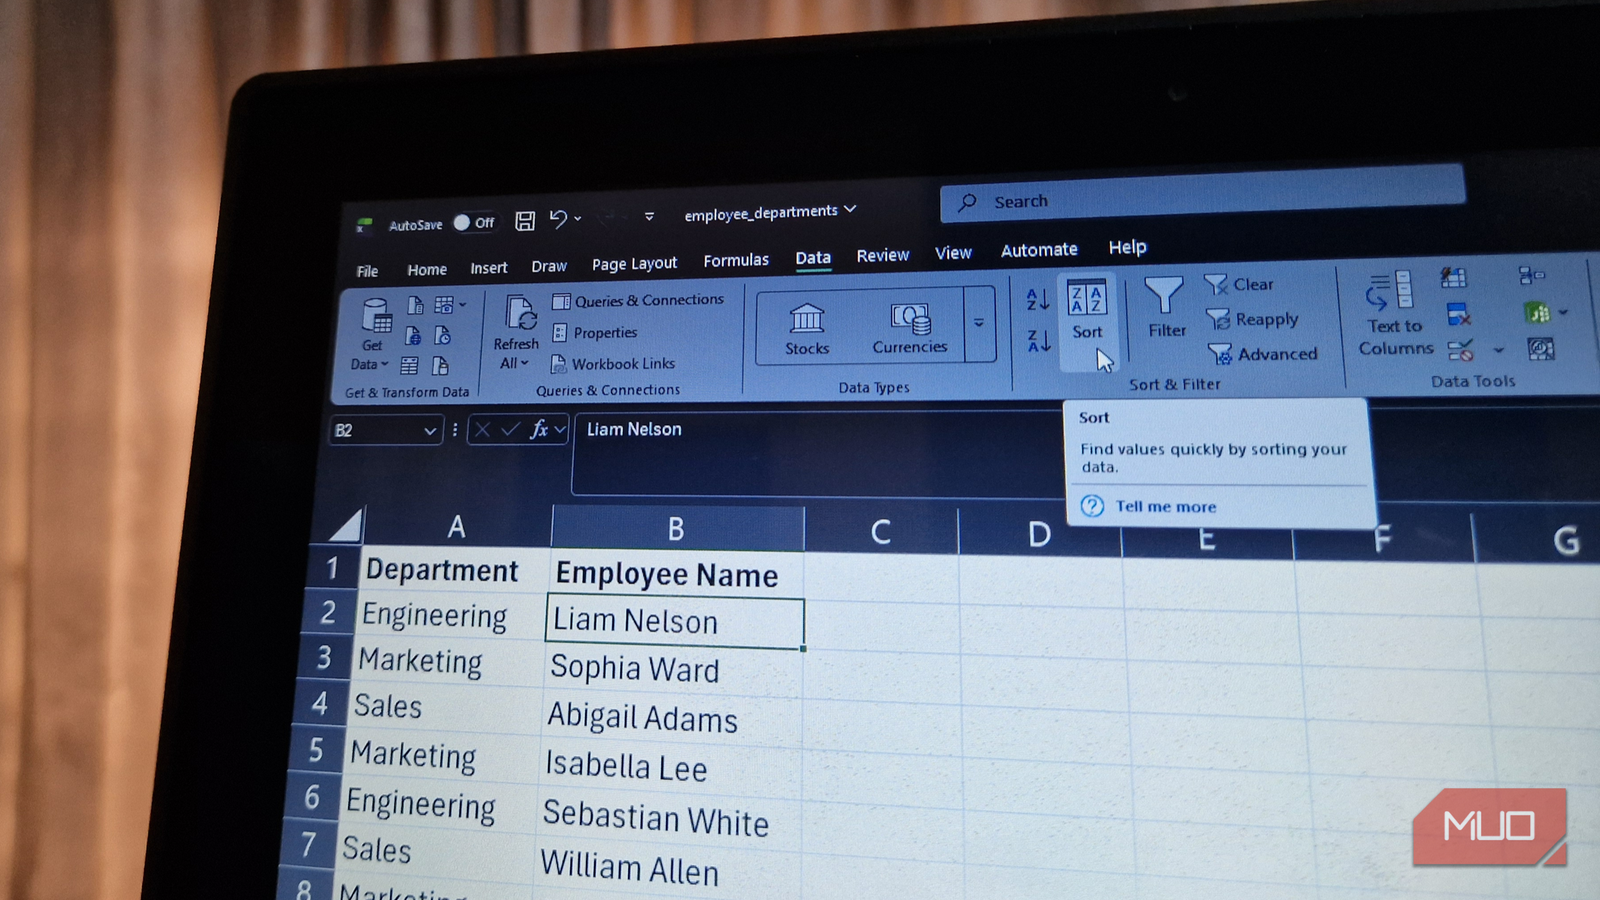Image resolution: width=1600 pixels, height=900 pixels.
Task: Click Reapply filter
Action: [1252, 319]
